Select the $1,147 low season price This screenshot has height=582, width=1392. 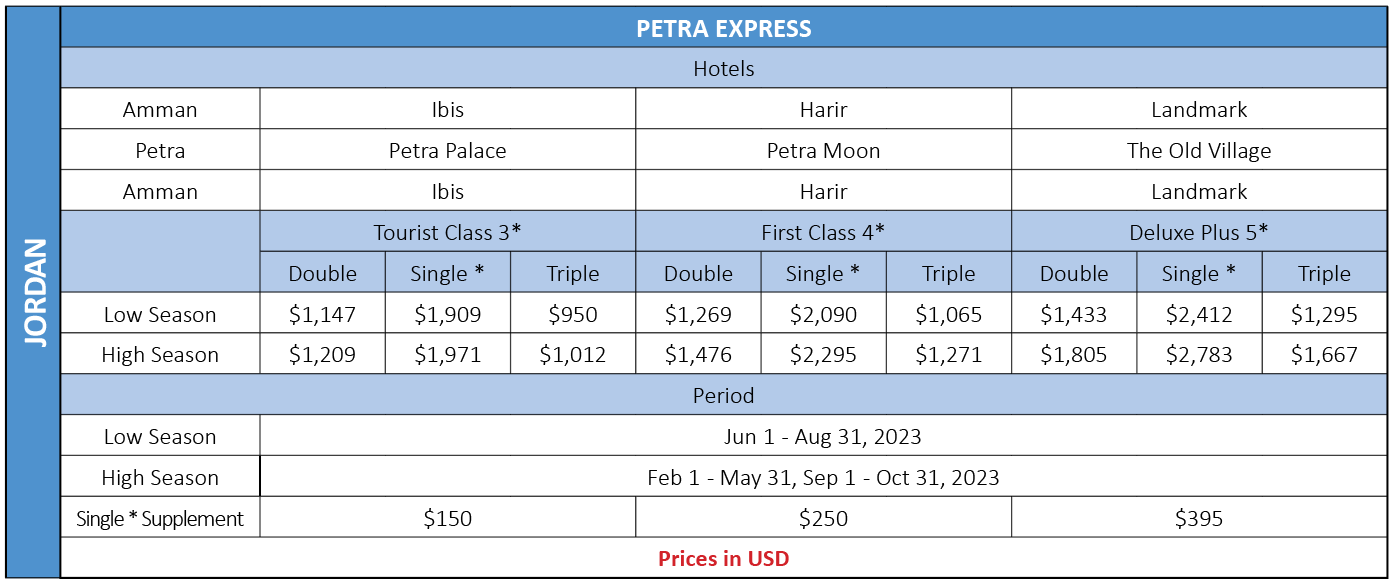(323, 314)
